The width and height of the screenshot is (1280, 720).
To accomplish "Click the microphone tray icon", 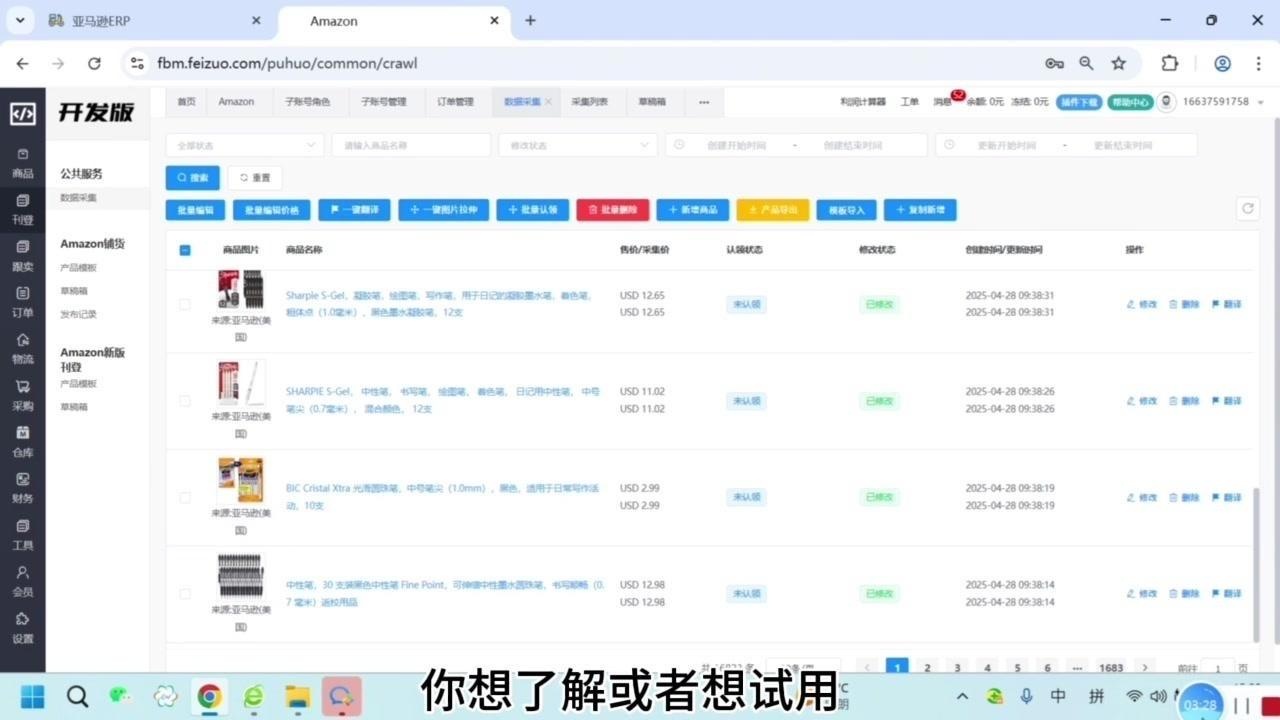I will 1026,696.
